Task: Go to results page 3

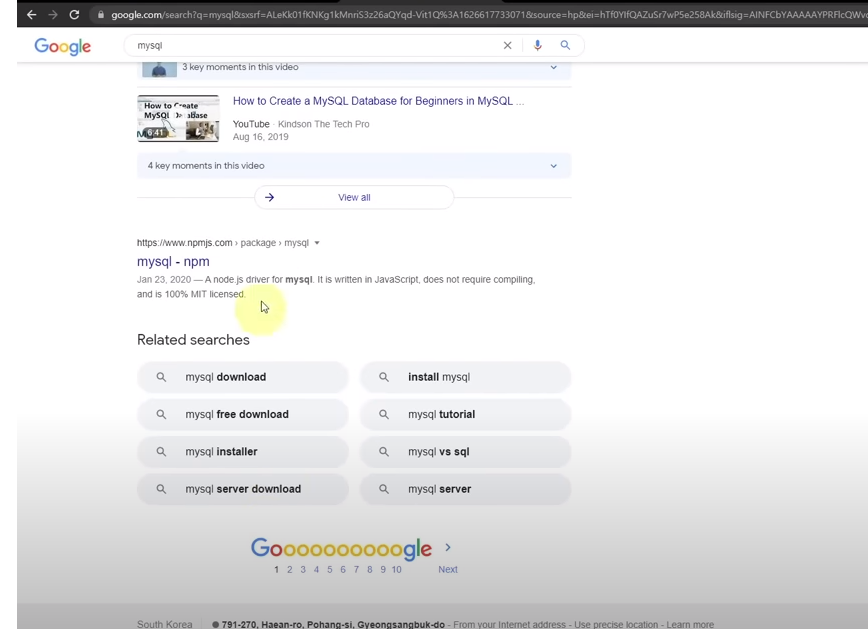Action: pos(303,569)
